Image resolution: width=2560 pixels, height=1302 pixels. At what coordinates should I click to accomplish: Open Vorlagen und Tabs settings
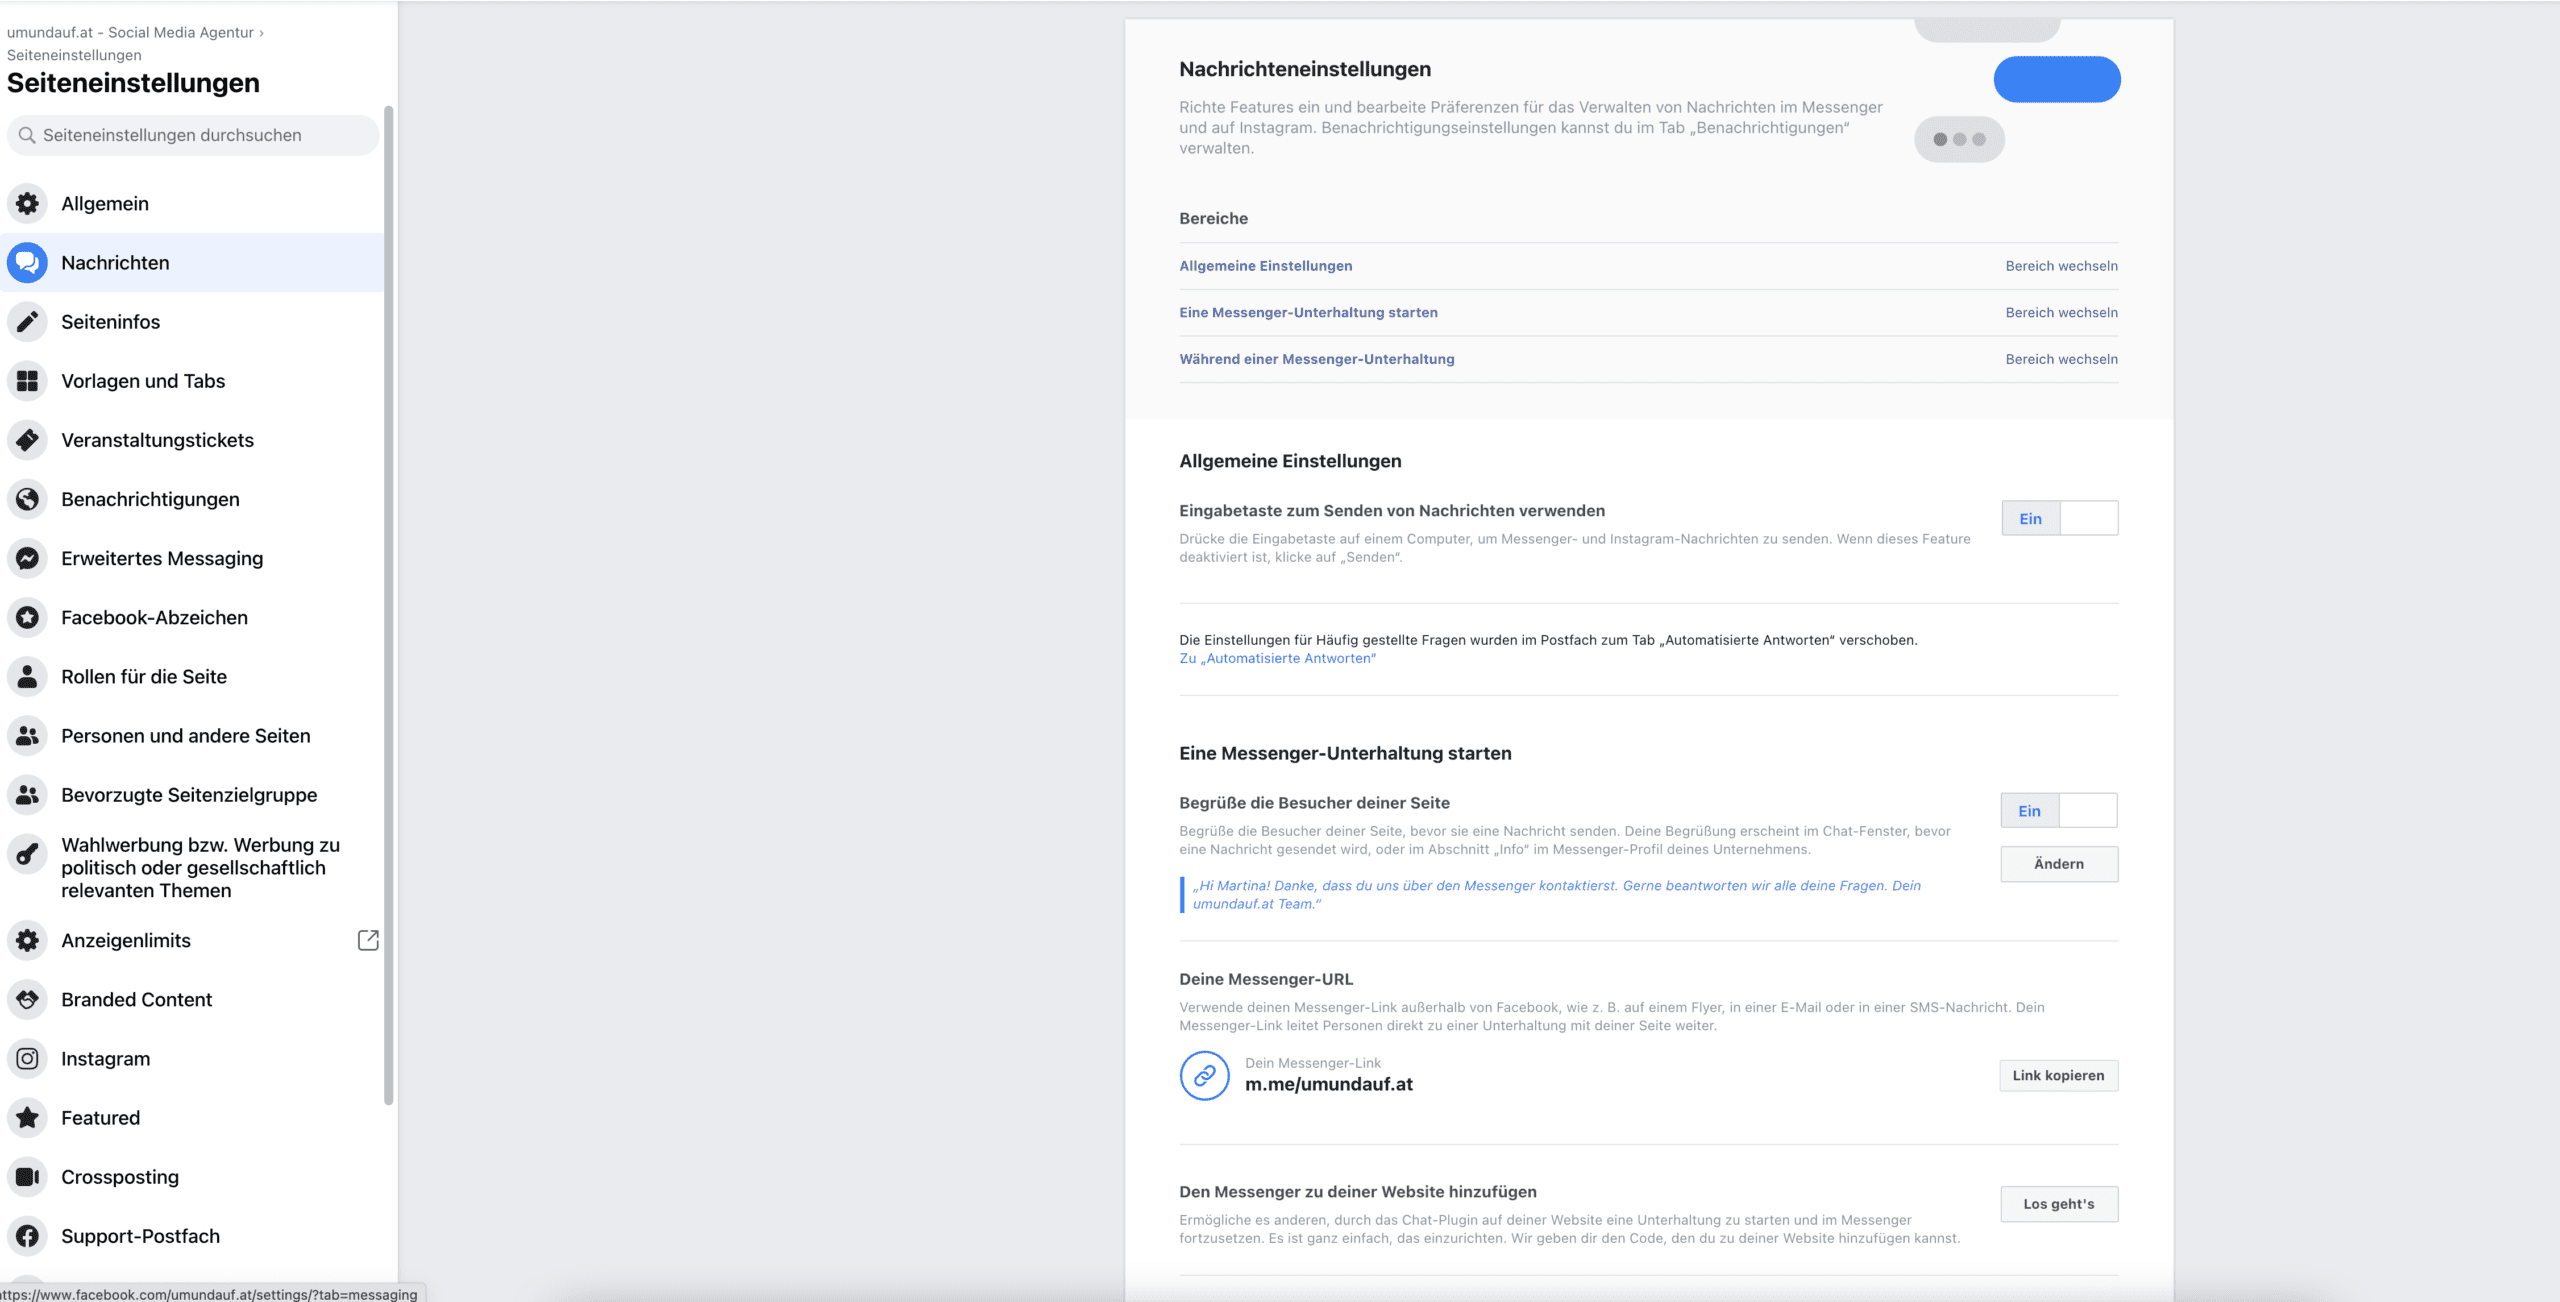(x=192, y=381)
